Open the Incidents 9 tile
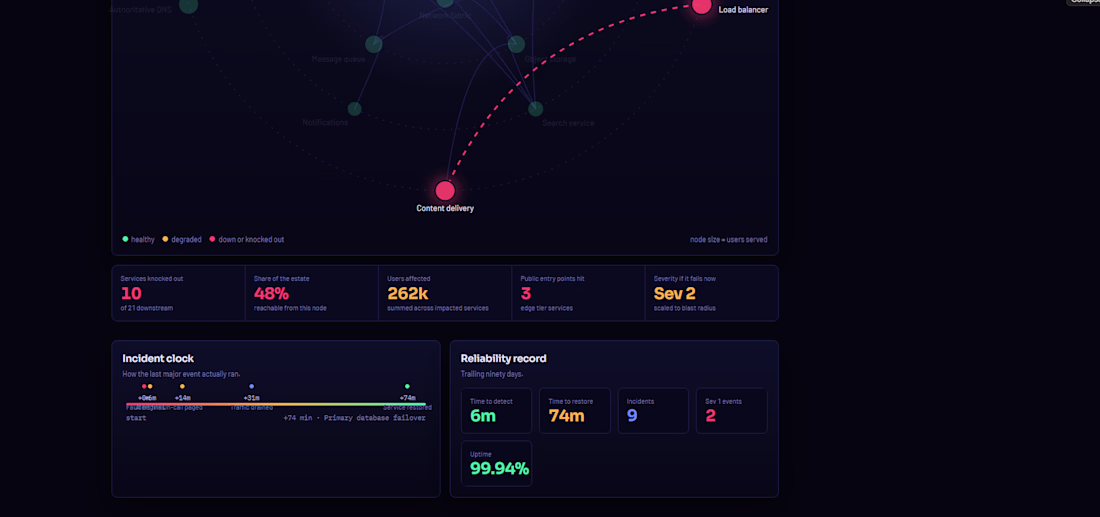Image resolution: width=1100 pixels, height=517 pixels. point(653,411)
